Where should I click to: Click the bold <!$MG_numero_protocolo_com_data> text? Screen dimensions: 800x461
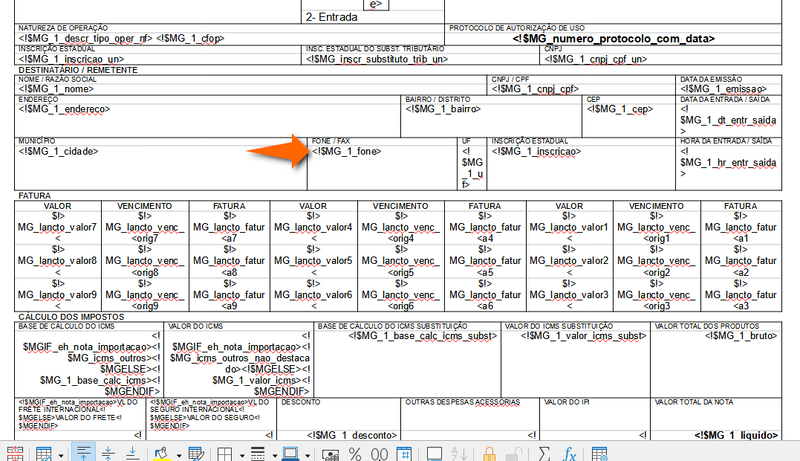tap(614, 39)
